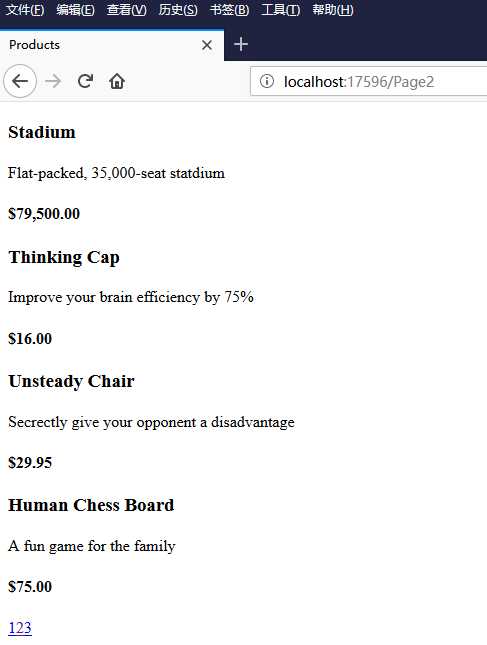Image resolution: width=487 pixels, height=645 pixels.
Task: Open the browser home page
Action: click(117, 81)
